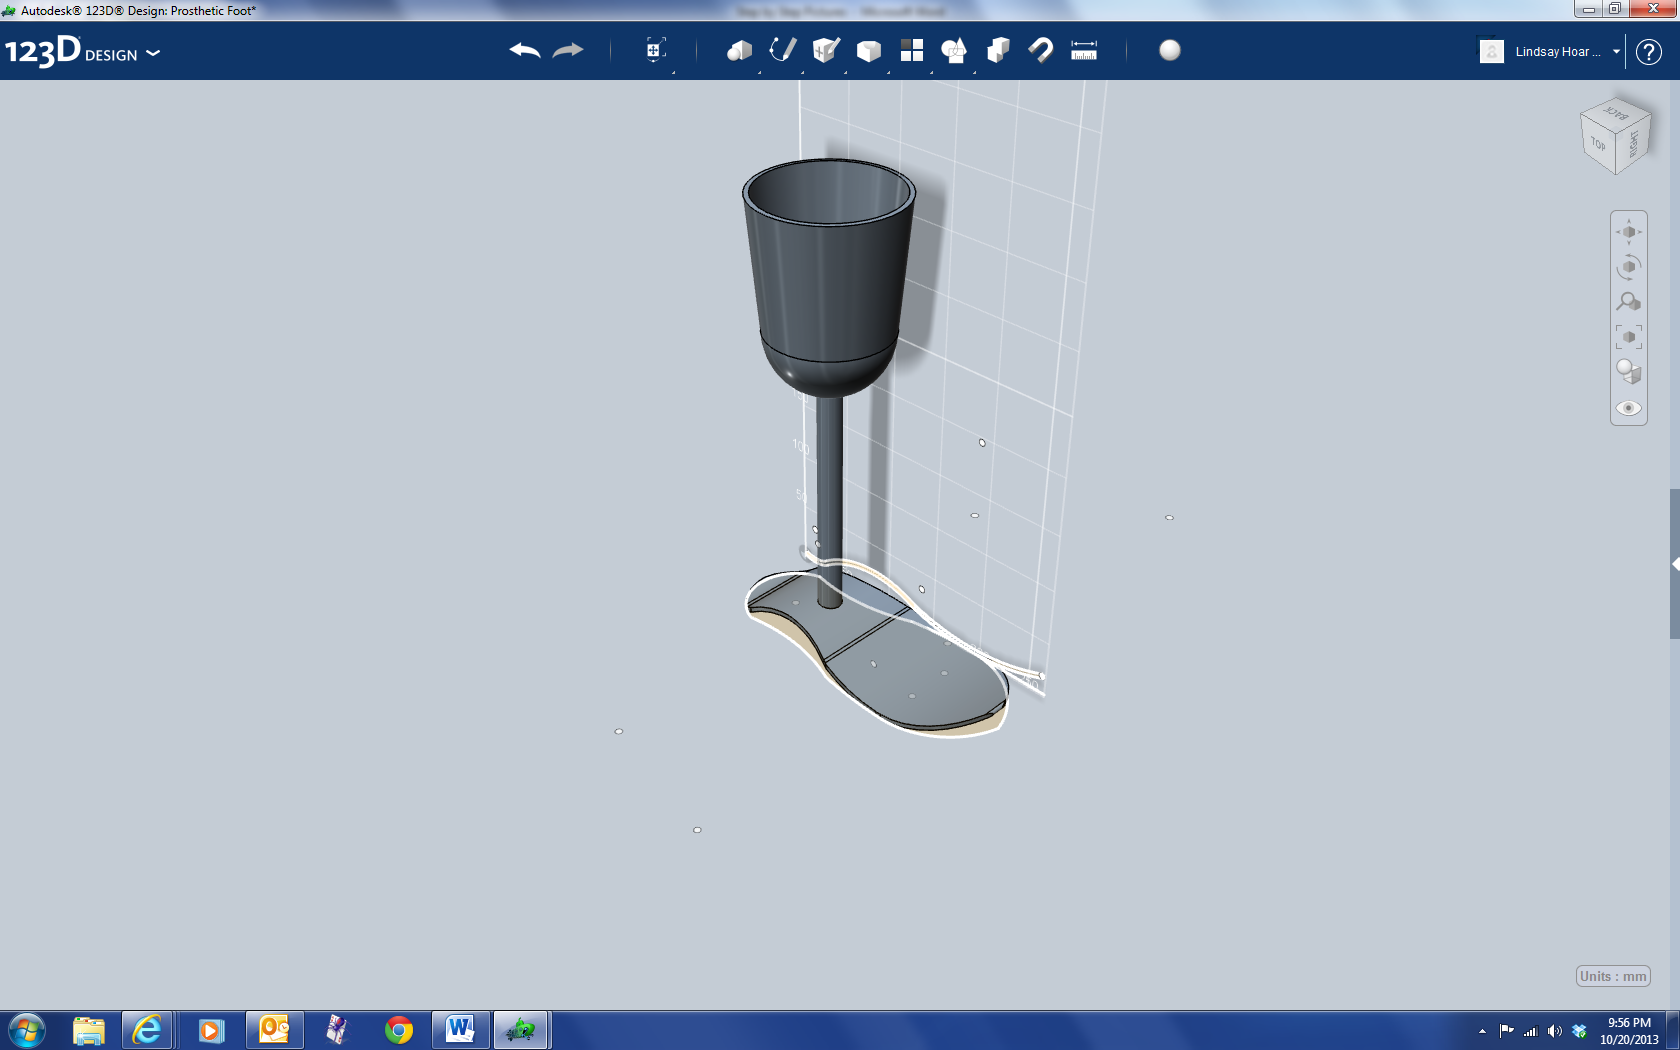1680x1050 pixels.
Task: Enable the Zoom magnifier control
Action: click(1626, 302)
